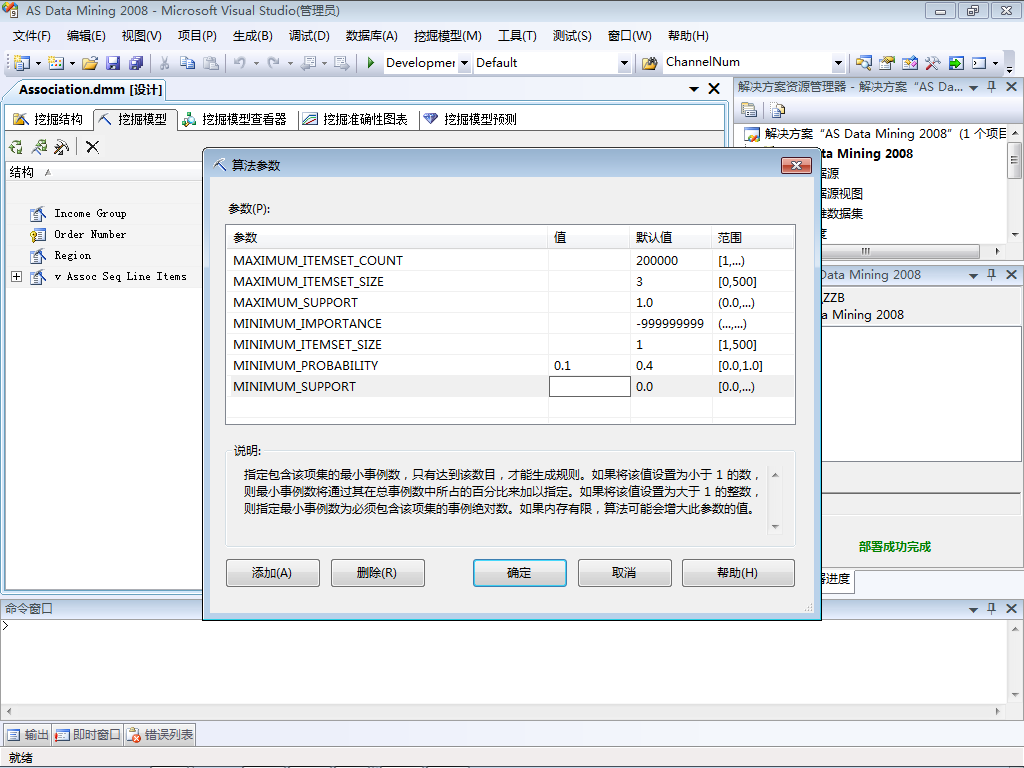1024x768 pixels.
Task: Switch to the 挖掘模型查看器 tab
Action: (x=235, y=119)
